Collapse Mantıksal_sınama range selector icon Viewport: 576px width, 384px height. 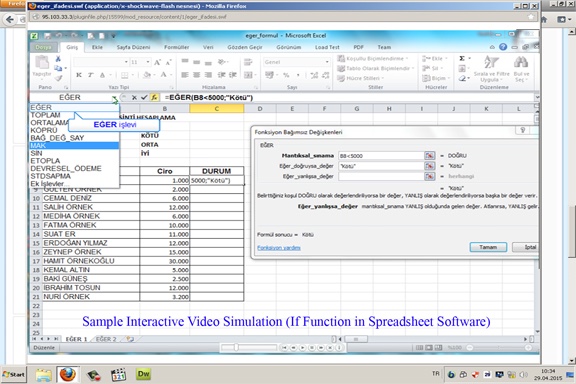pos(429,155)
